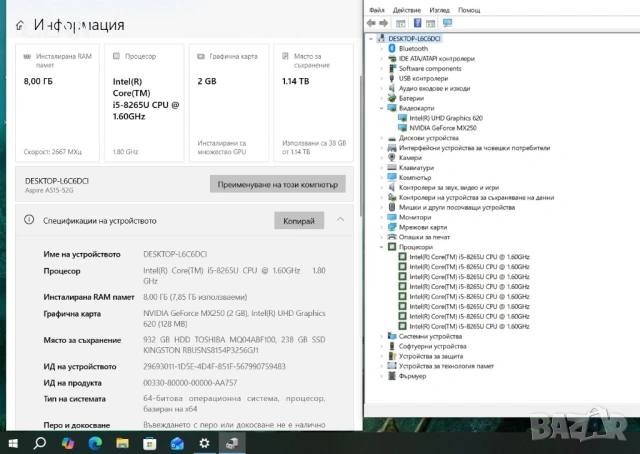Viewport: 640px width, 454px height.
Task: Select Софтуерни устройства tree item
Action: (432, 346)
